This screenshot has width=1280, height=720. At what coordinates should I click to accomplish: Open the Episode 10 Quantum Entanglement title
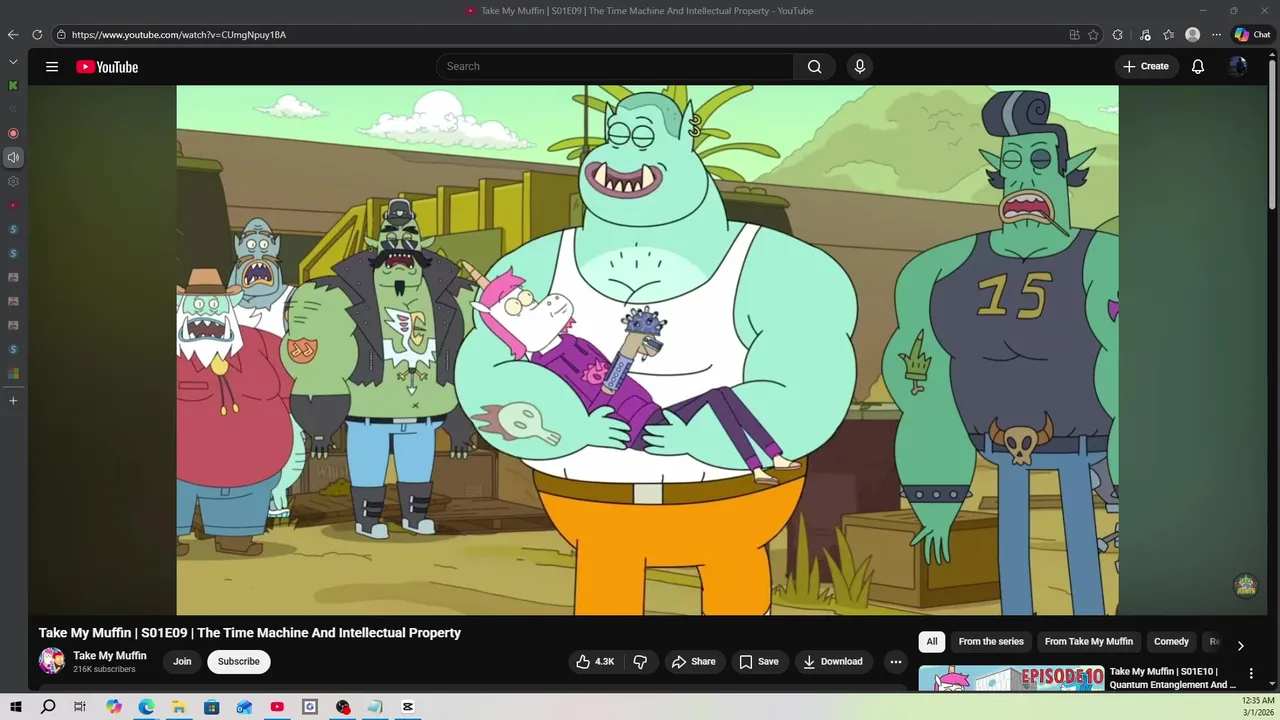1172,678
